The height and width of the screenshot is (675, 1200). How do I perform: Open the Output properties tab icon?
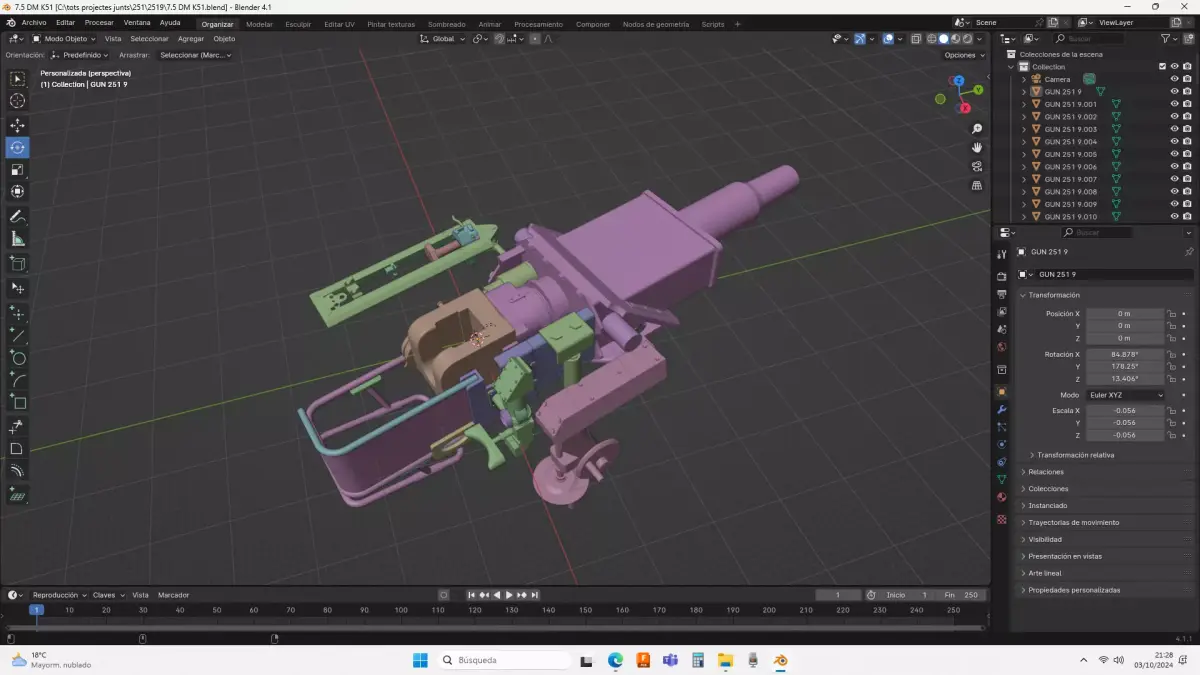1001,295
